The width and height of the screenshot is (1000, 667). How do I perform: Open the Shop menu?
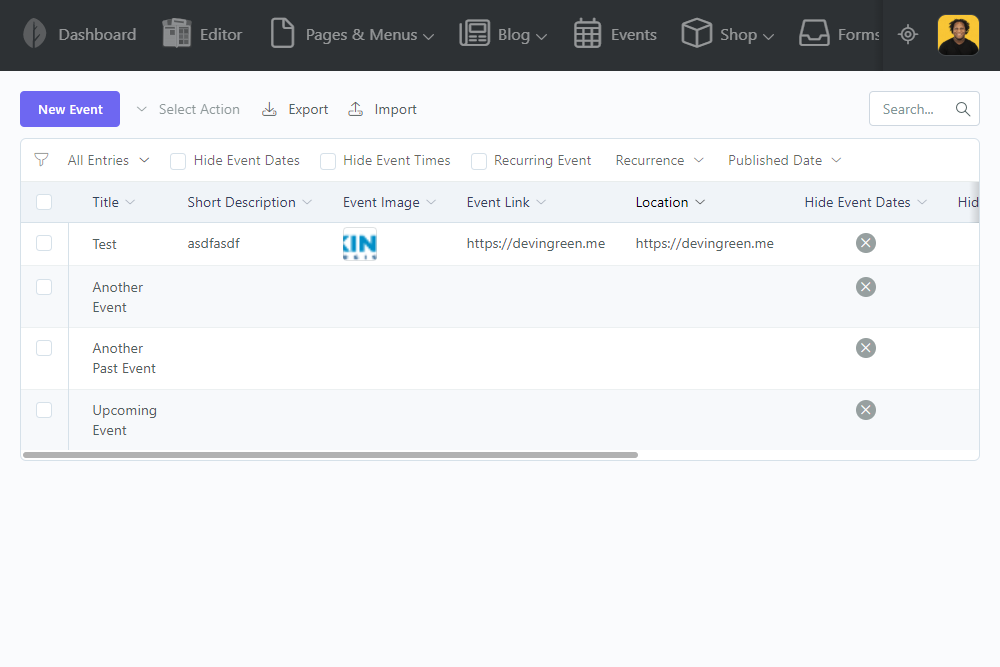[747, 34]
